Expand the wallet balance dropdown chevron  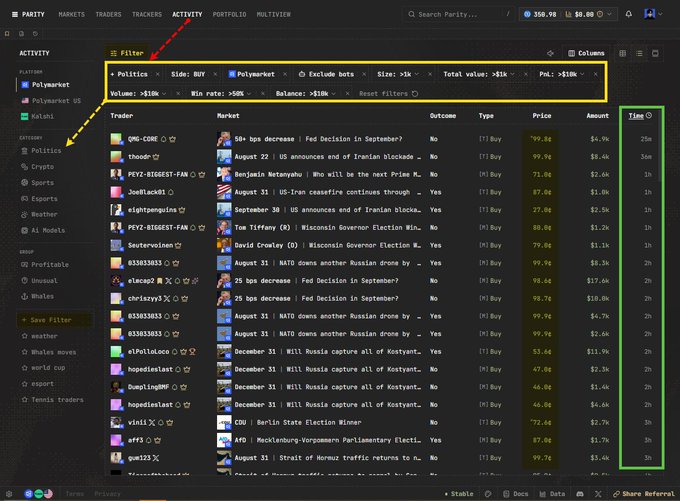(x=609, y=14)
